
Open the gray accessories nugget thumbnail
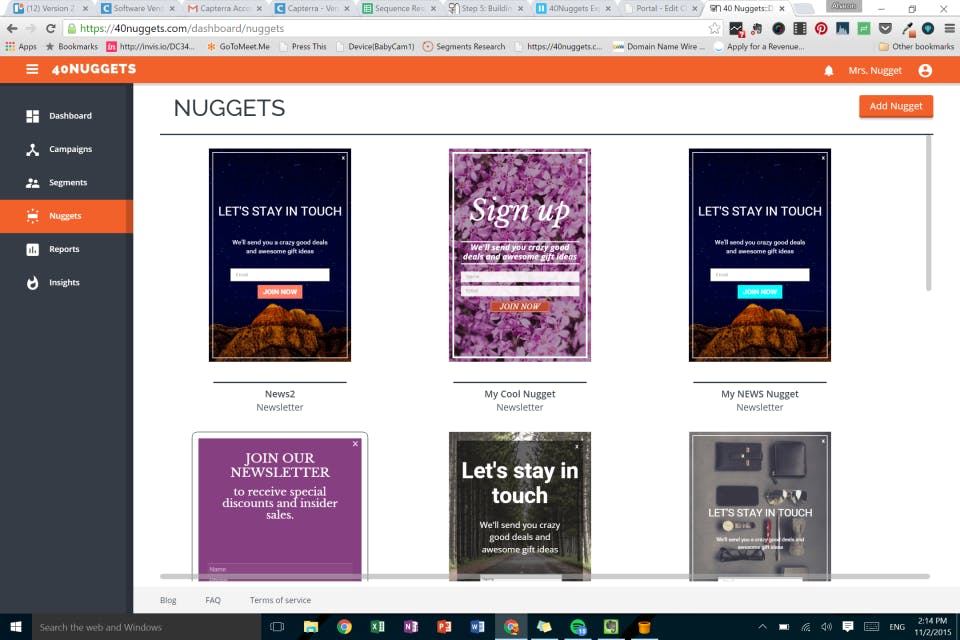[760, 506]
